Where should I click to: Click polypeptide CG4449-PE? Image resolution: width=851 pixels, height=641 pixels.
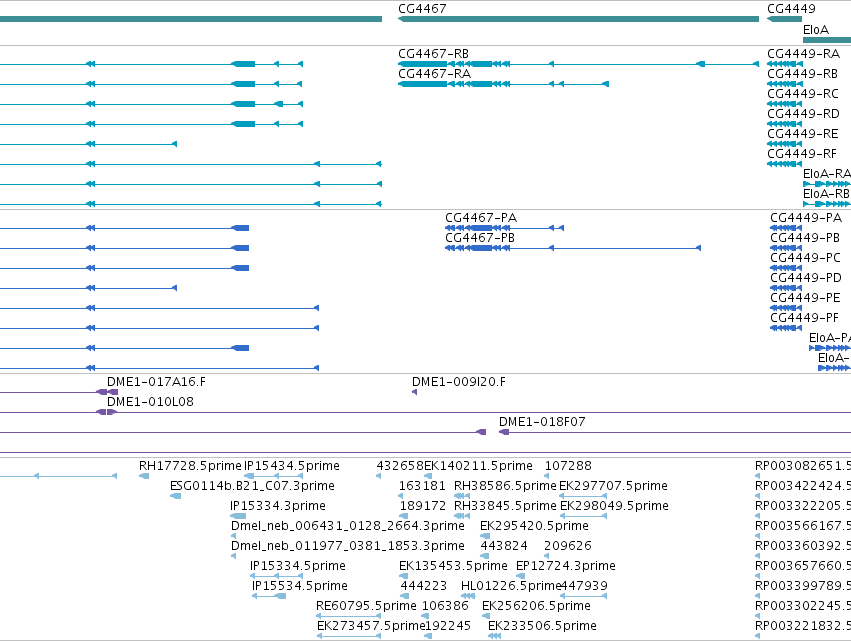(x=786, y=308)
